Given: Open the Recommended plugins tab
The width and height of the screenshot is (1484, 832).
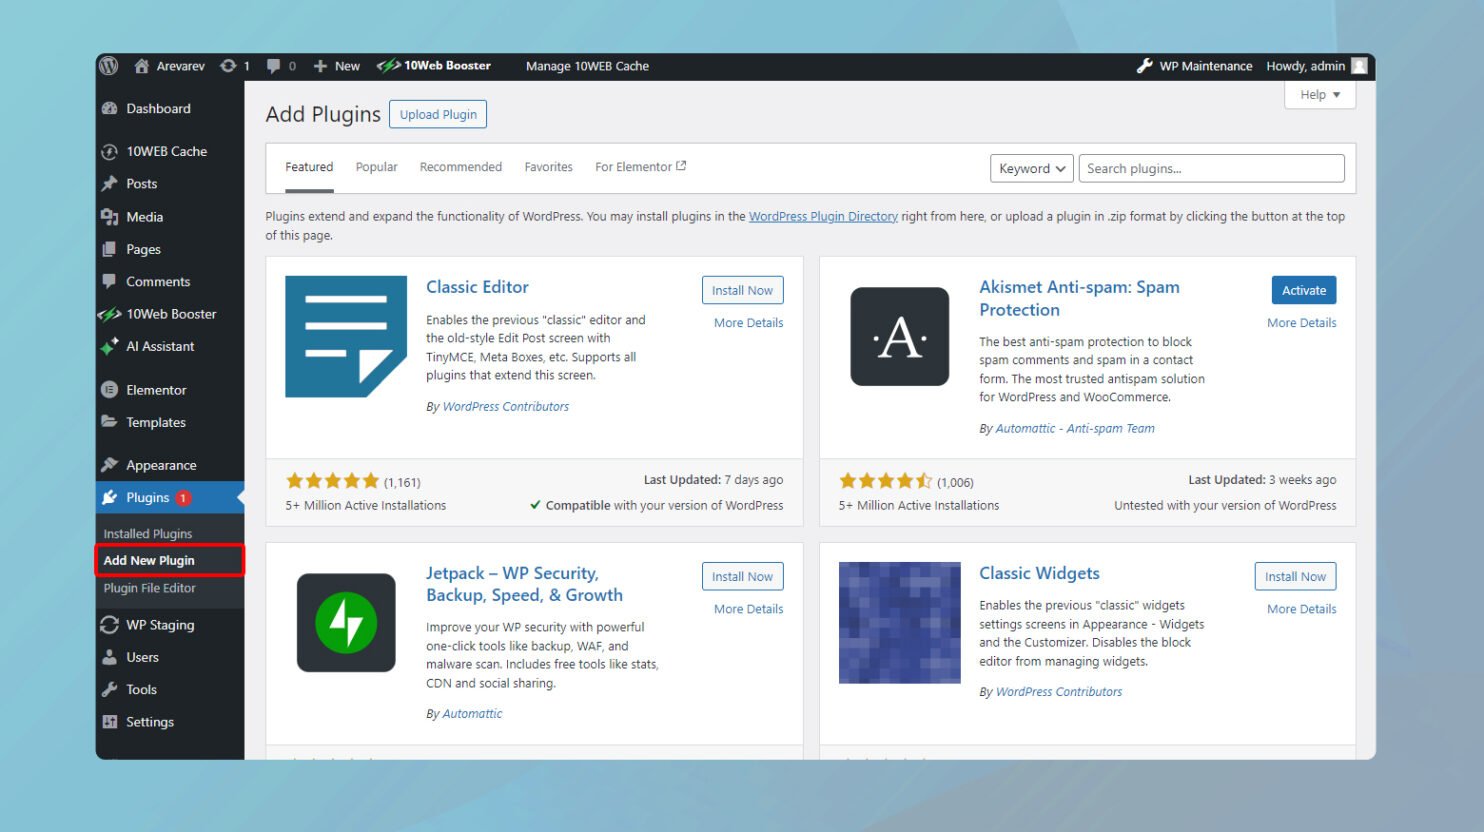Looking at the screenshot, I should [x=460, y=166].
